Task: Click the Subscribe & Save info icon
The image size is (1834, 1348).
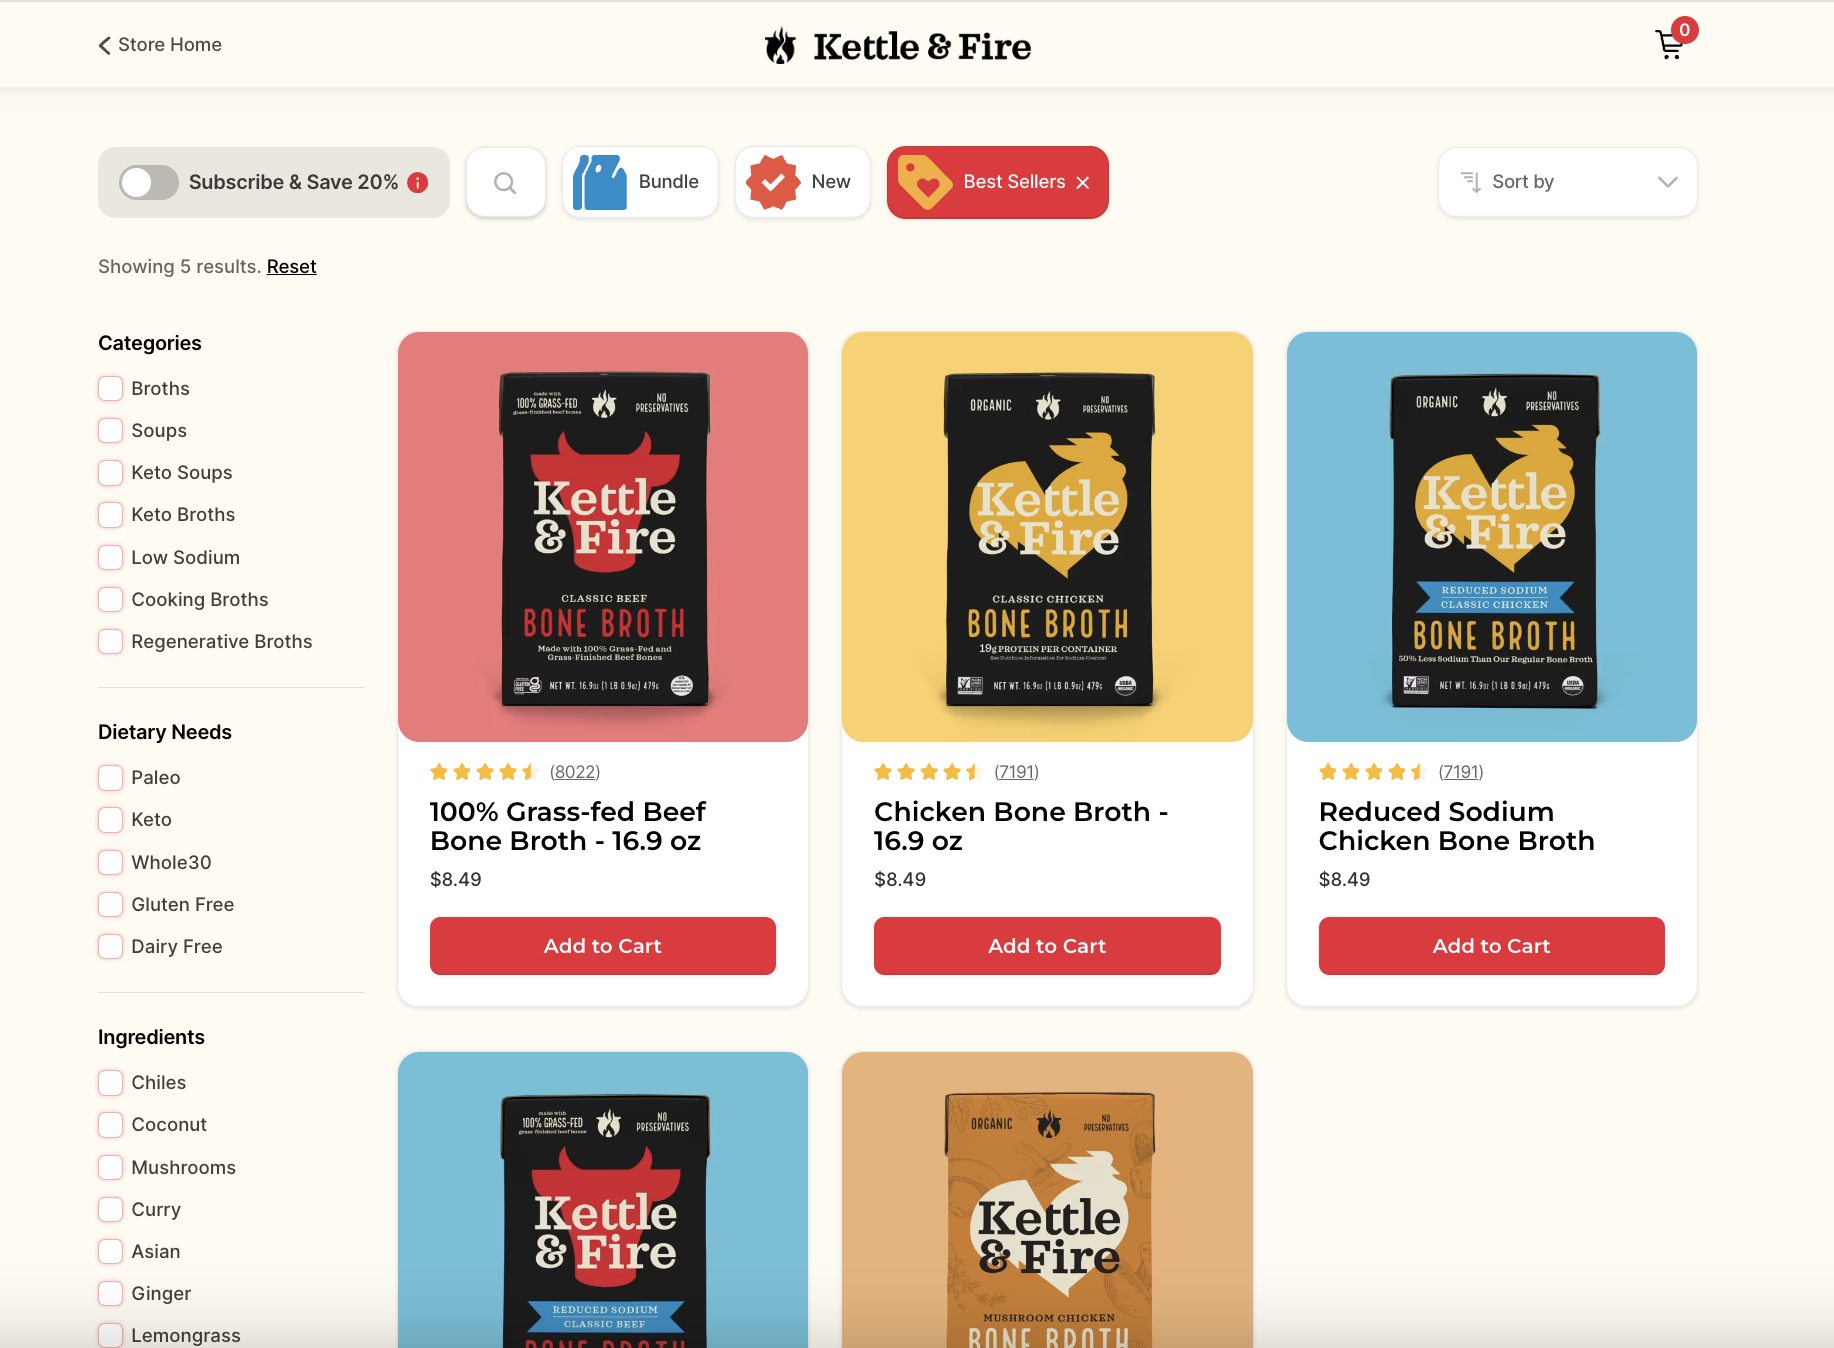Action: 418,182
